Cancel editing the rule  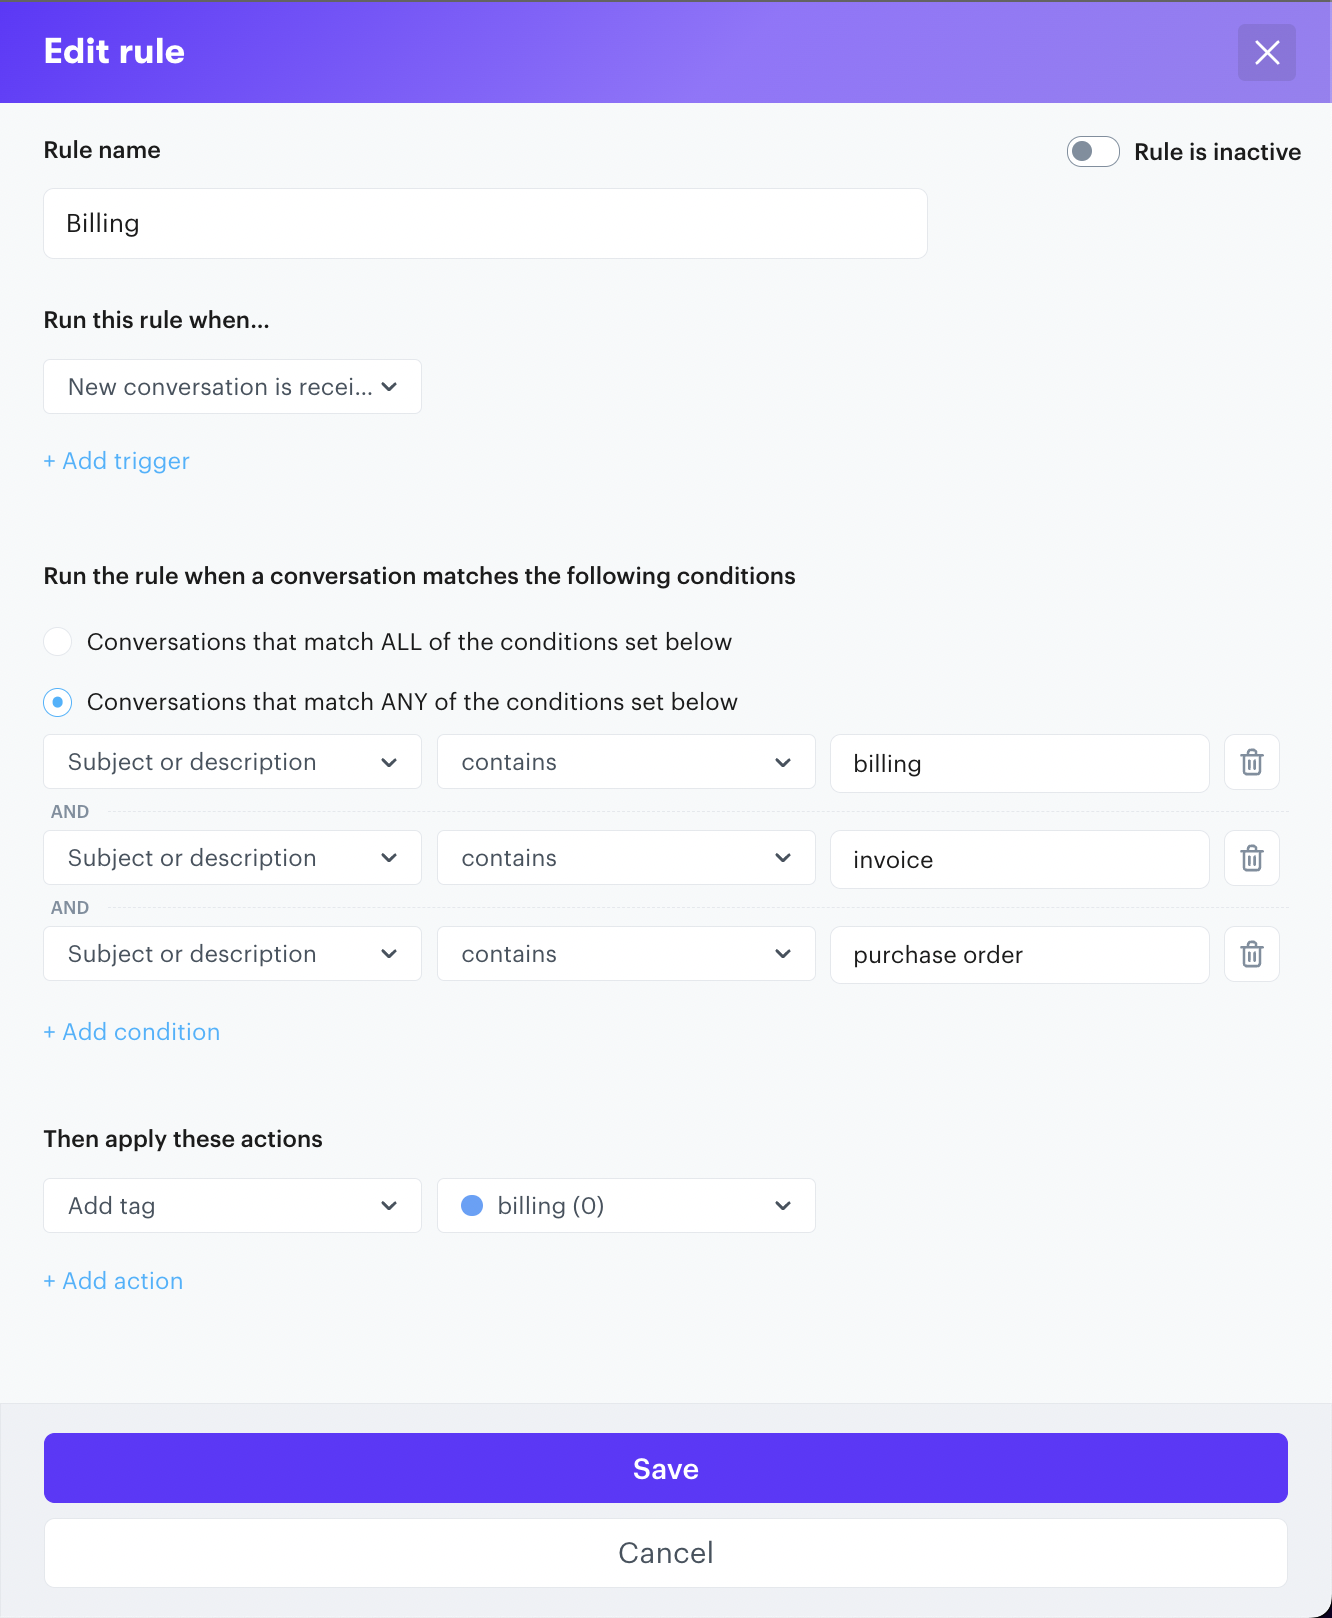pos(666,1553)
